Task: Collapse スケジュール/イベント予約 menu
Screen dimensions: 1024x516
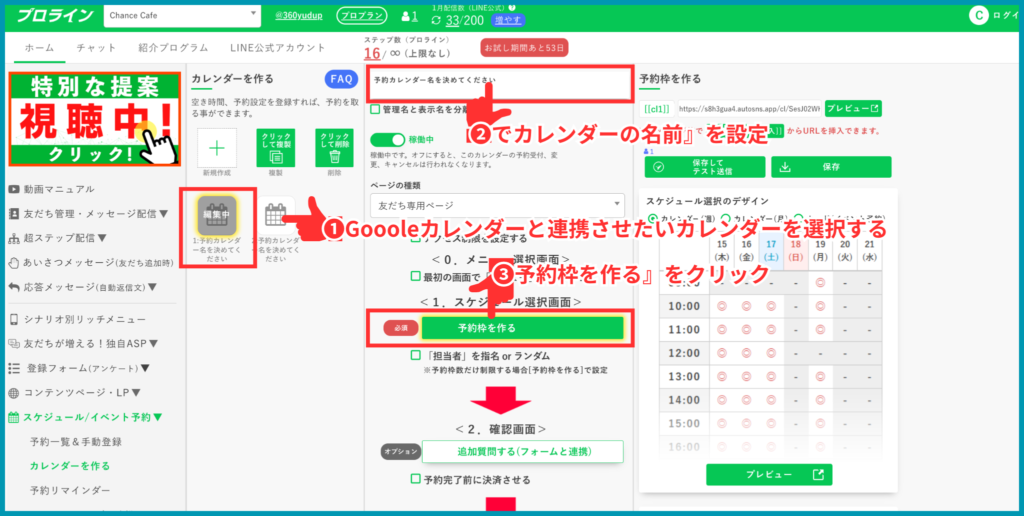Action: pos(86,417)
